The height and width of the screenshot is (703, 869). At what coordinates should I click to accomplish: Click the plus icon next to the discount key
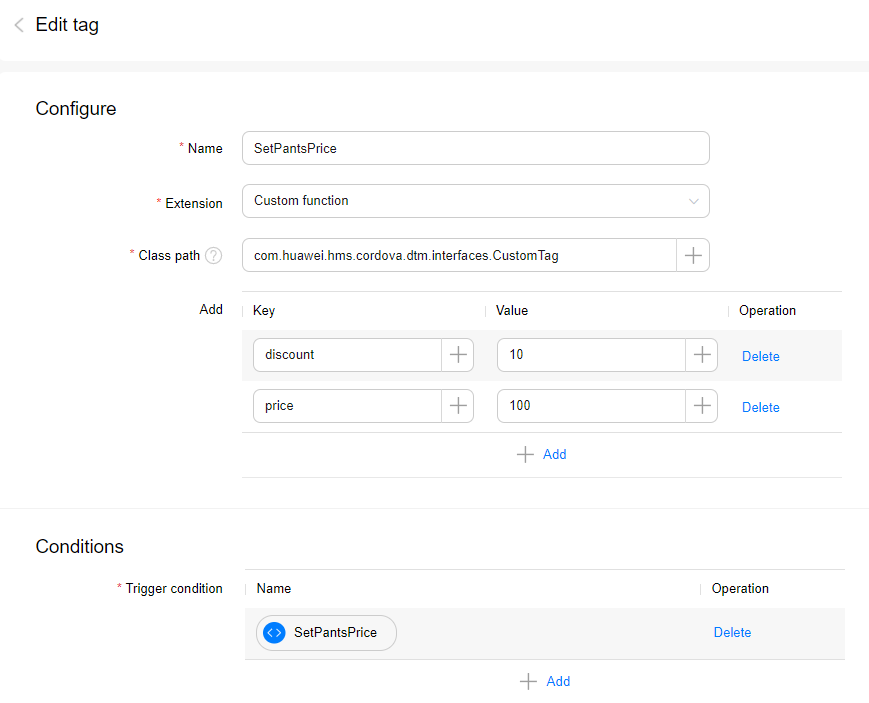click(x=458, y=355)
